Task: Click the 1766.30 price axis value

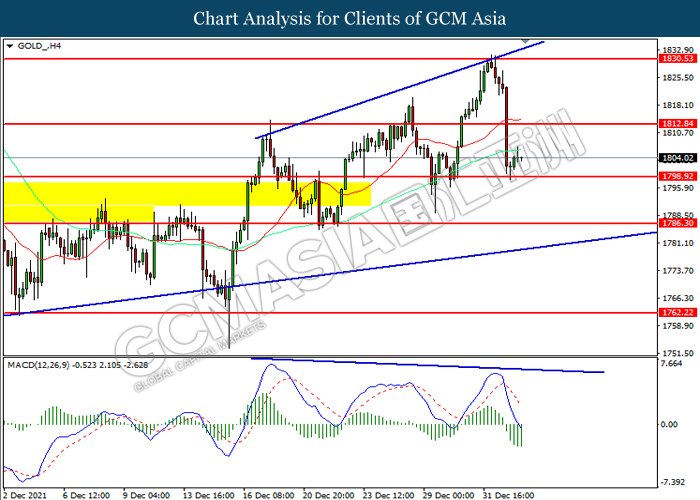Action: (x=678, y=298)
